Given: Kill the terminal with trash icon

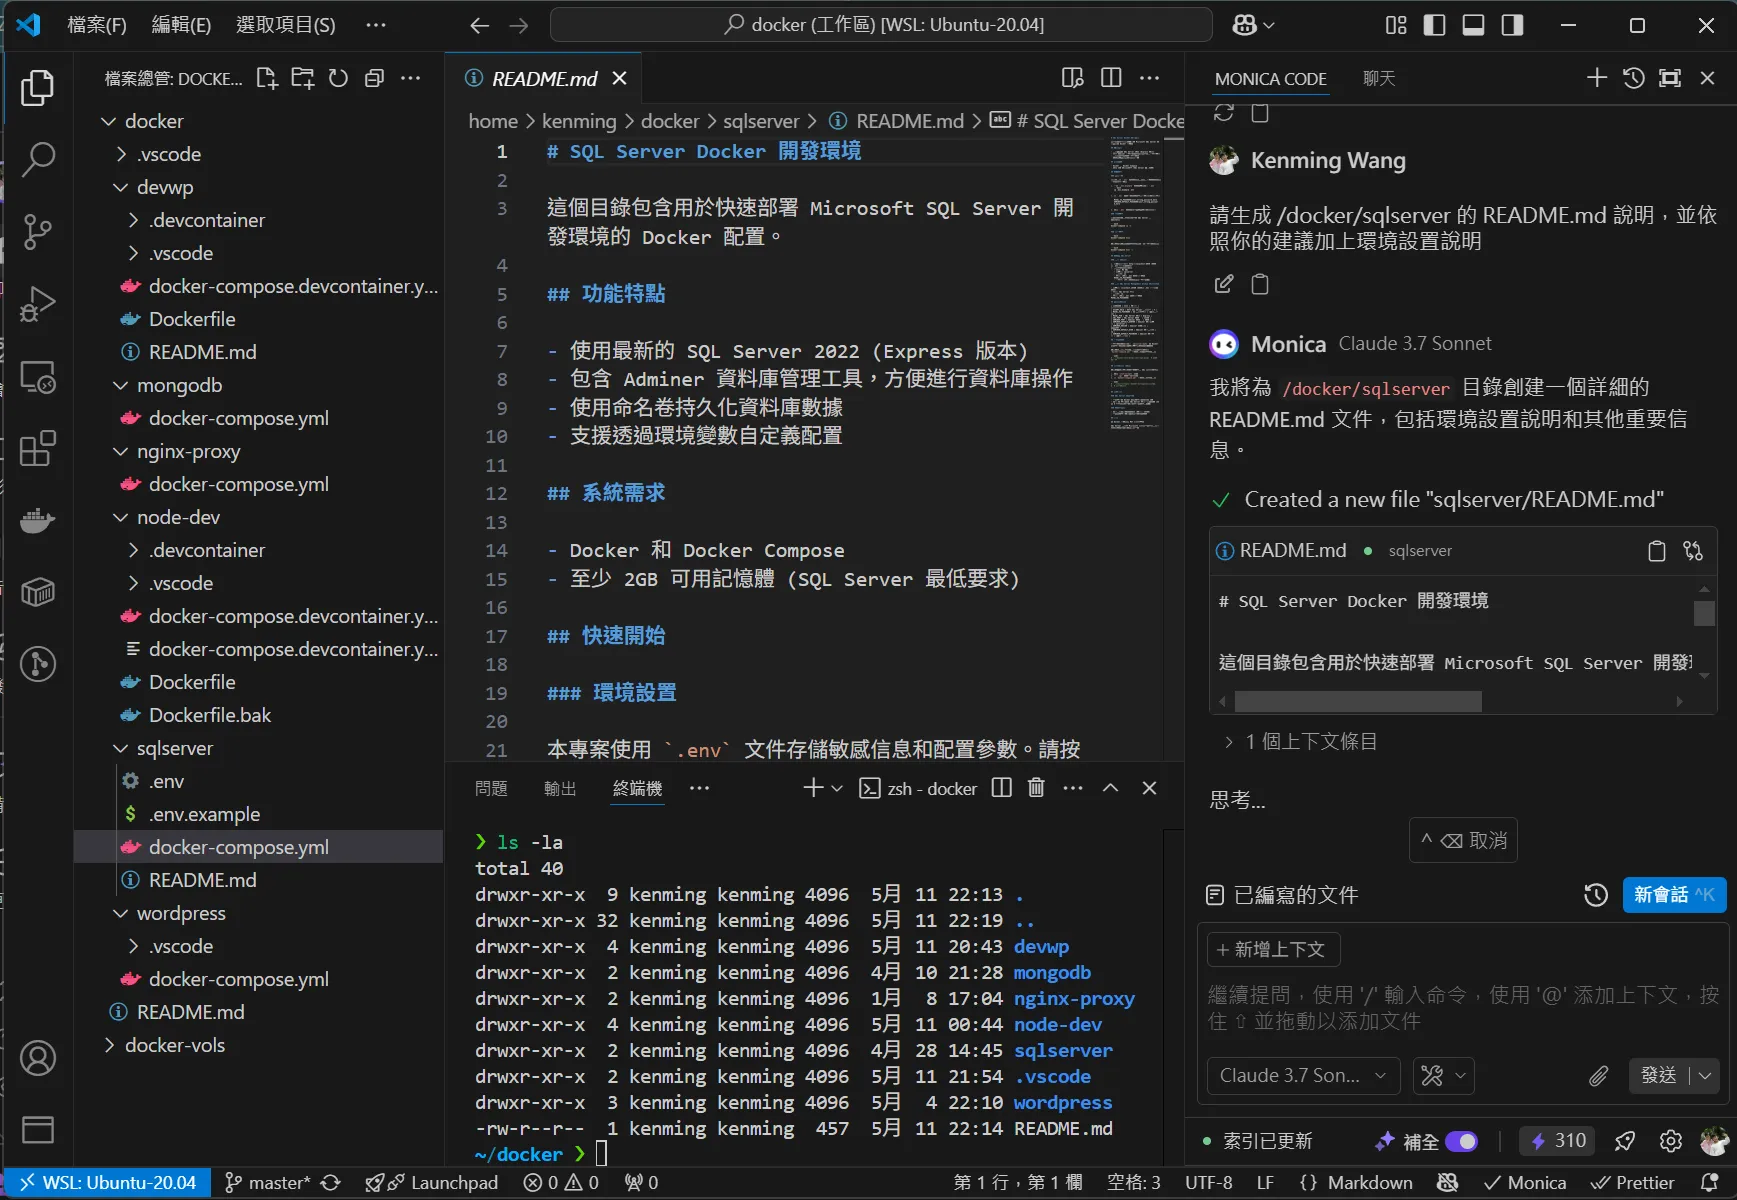Looking at the screenshot, I should coord(1036,788).
